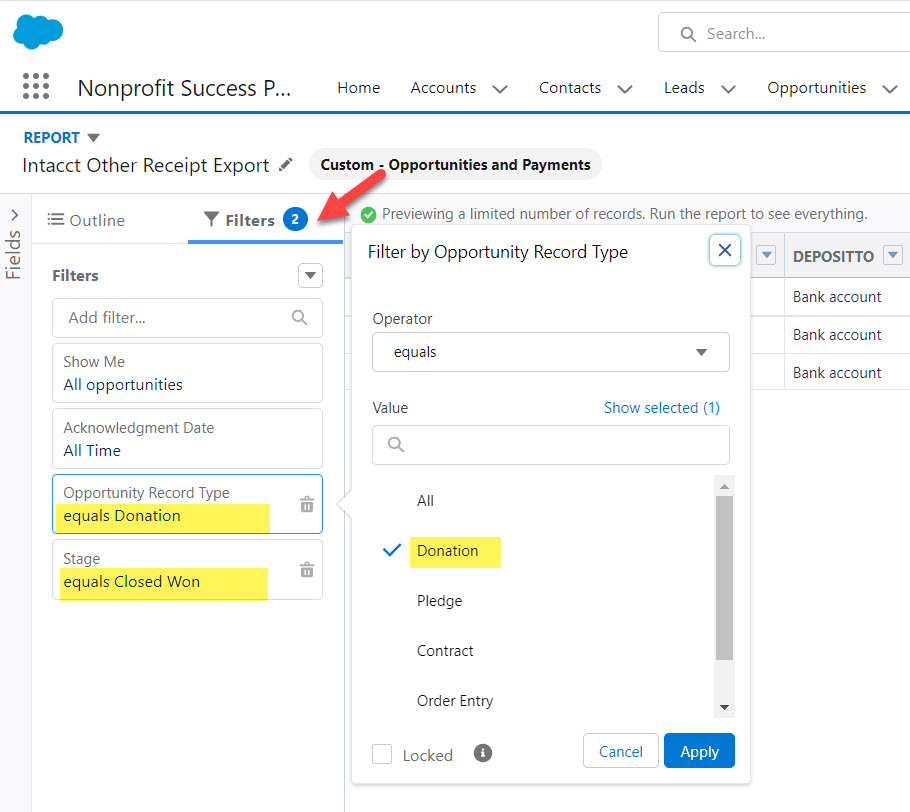910x812 pixels.
Task: Edit report name with pencil icon
Action: click(x=286, y=165)
